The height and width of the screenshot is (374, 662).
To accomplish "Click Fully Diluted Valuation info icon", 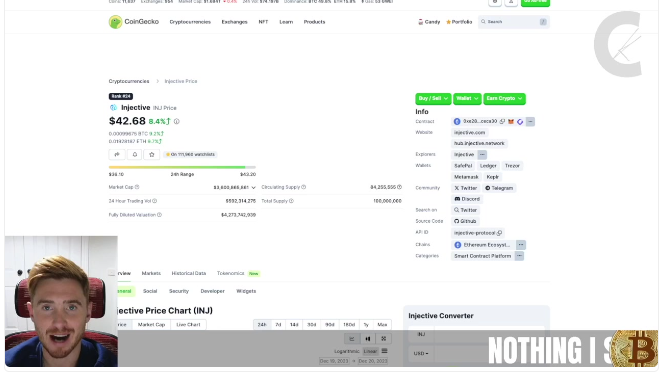I will click(x=159, y=215).
